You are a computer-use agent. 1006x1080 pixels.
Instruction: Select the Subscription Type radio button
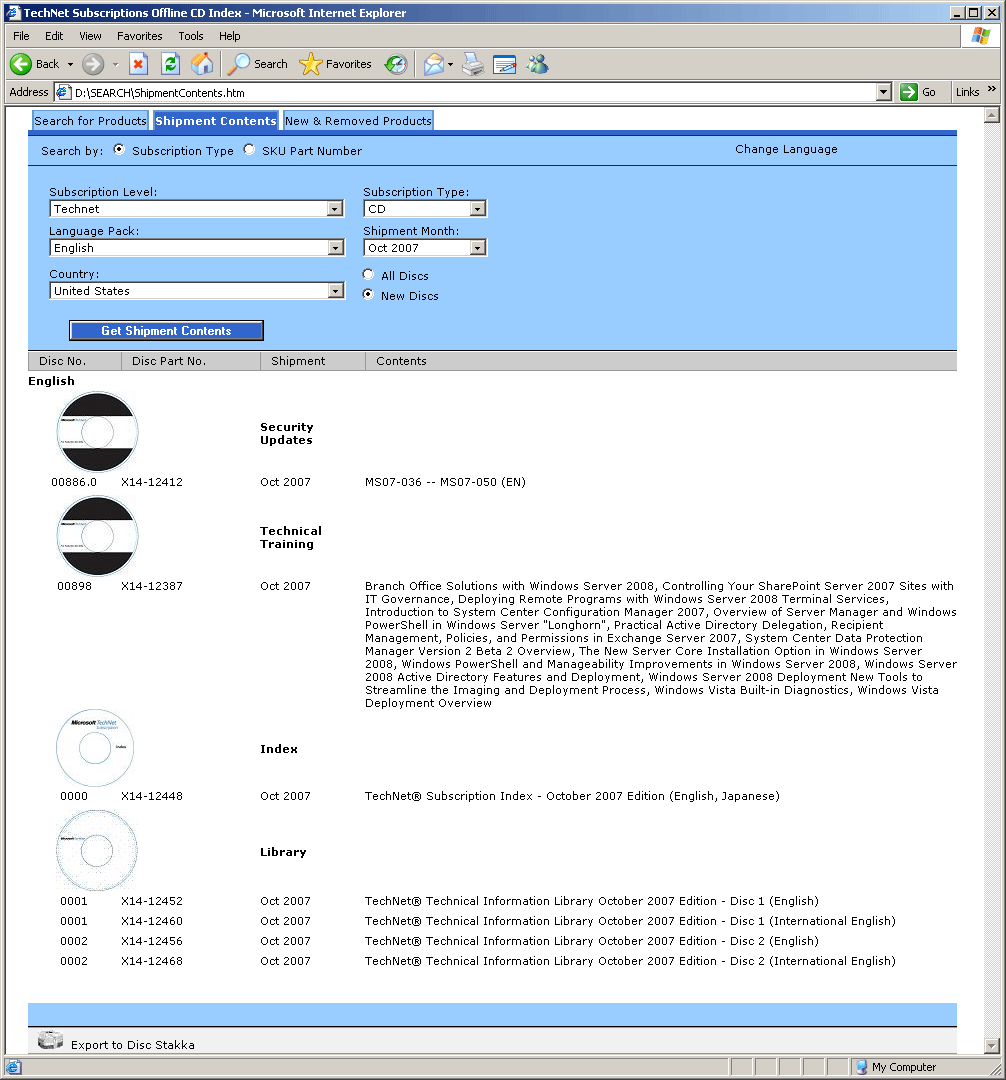[x=119, y=149]
